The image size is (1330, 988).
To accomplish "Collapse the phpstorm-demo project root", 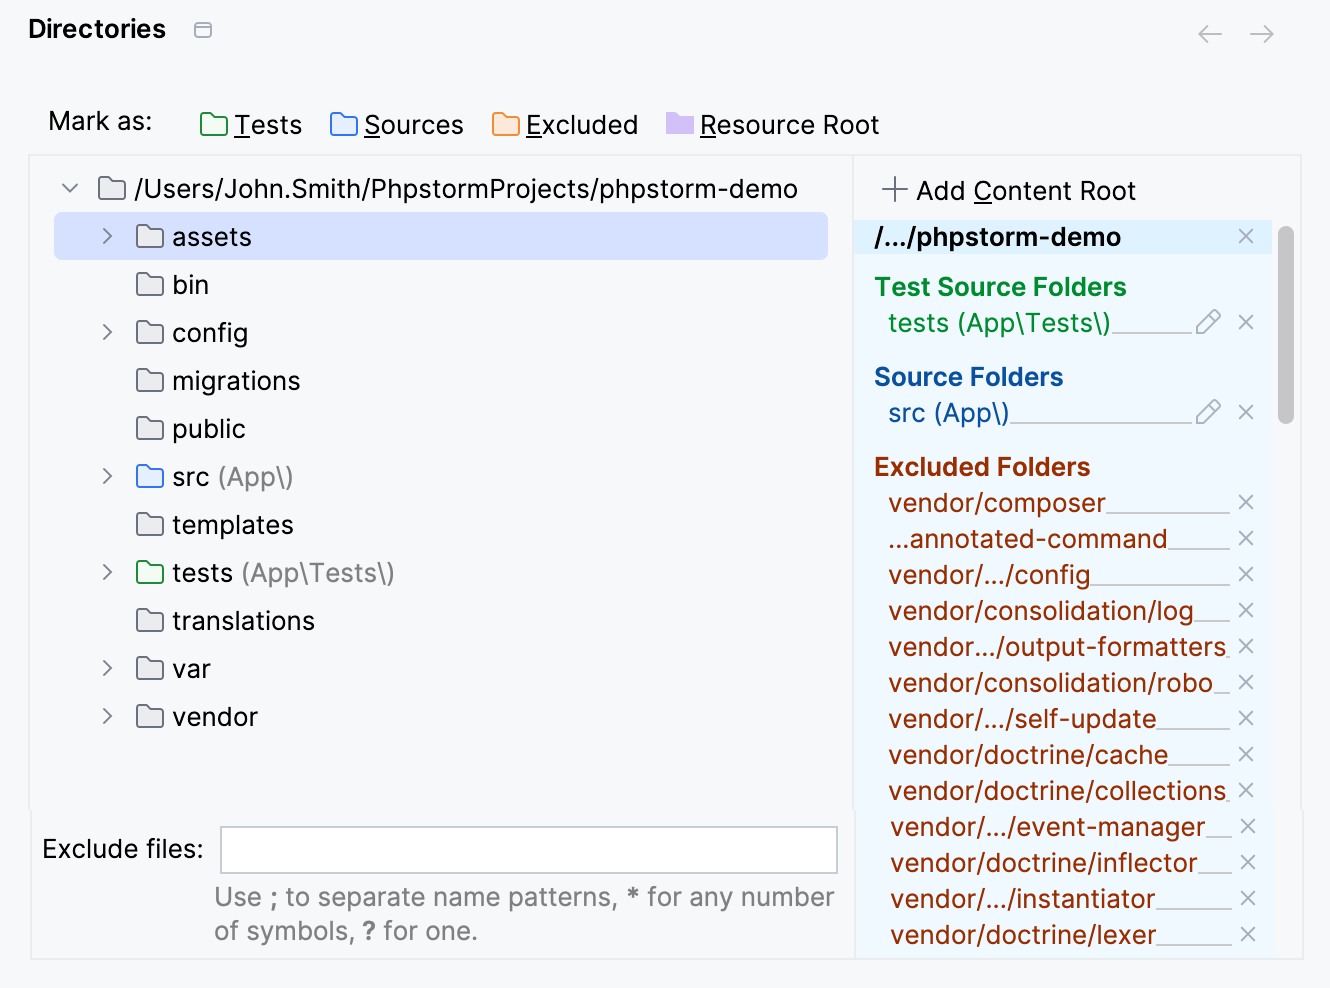I will coord(69,187).
